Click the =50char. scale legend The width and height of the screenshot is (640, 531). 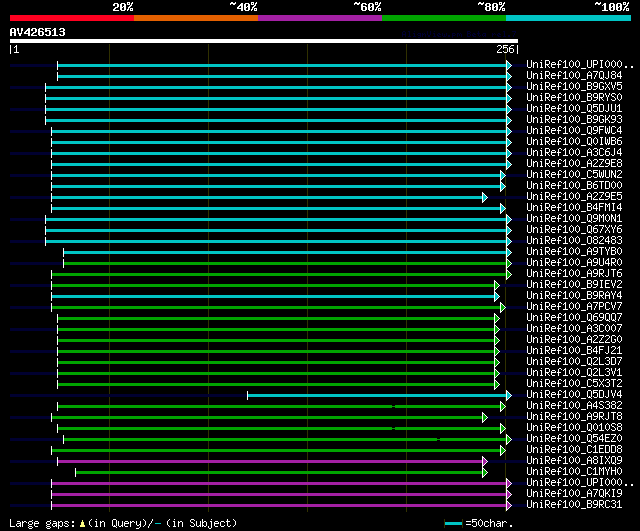479,523
